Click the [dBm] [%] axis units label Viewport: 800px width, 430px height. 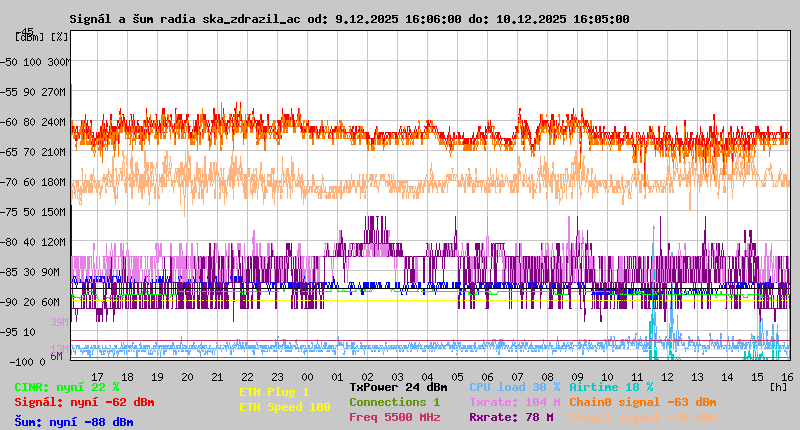click(x=42, y=37)
